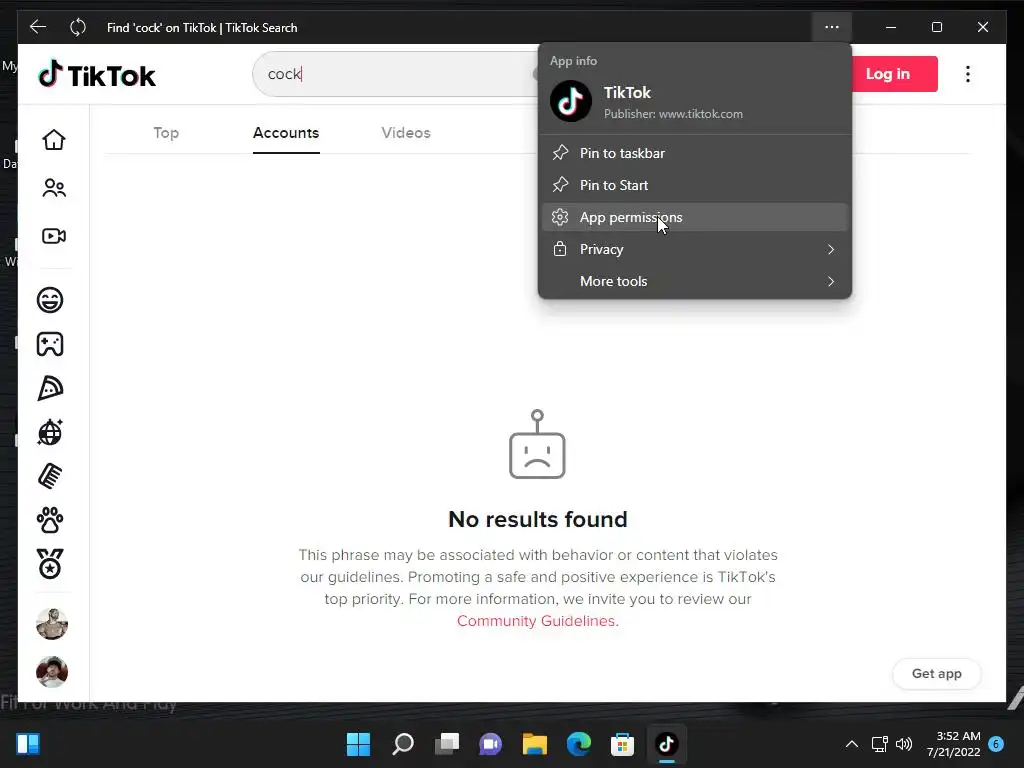
Task: Select the Accounts tab
Action: [286, 133]
